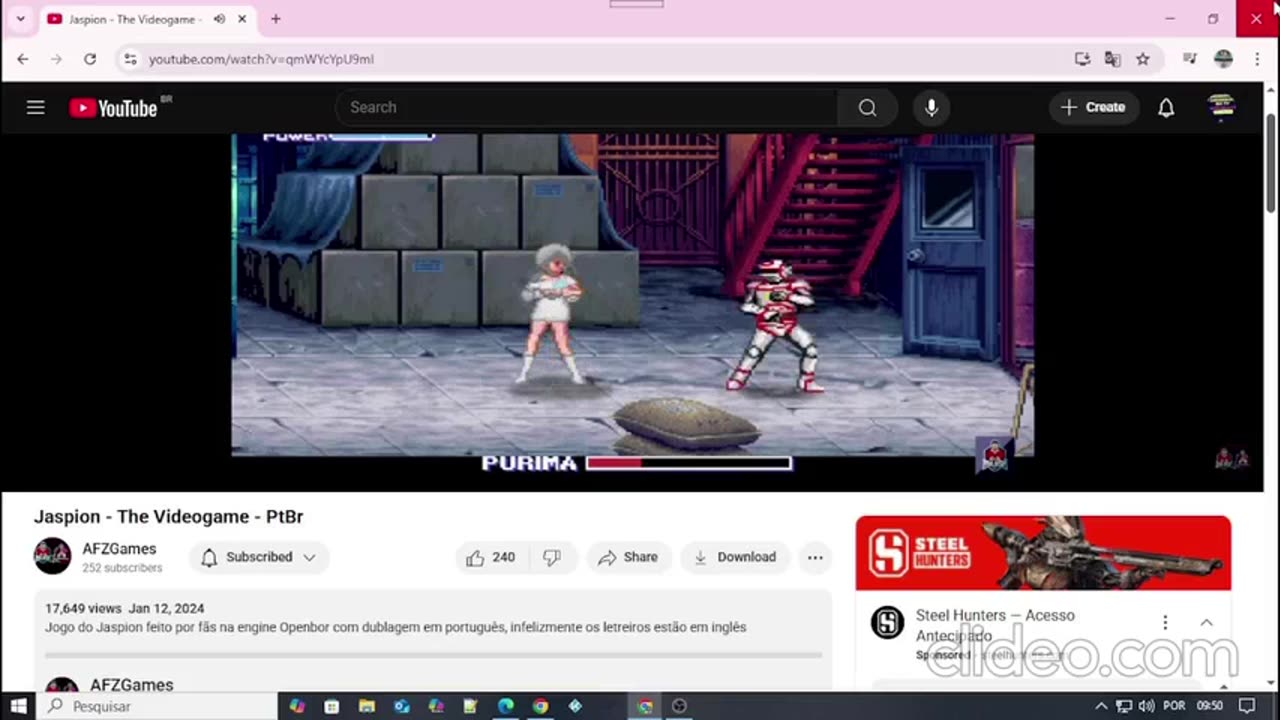Open File Explorer from taskbar
The image size is (1280, 720).
point(366,706)
